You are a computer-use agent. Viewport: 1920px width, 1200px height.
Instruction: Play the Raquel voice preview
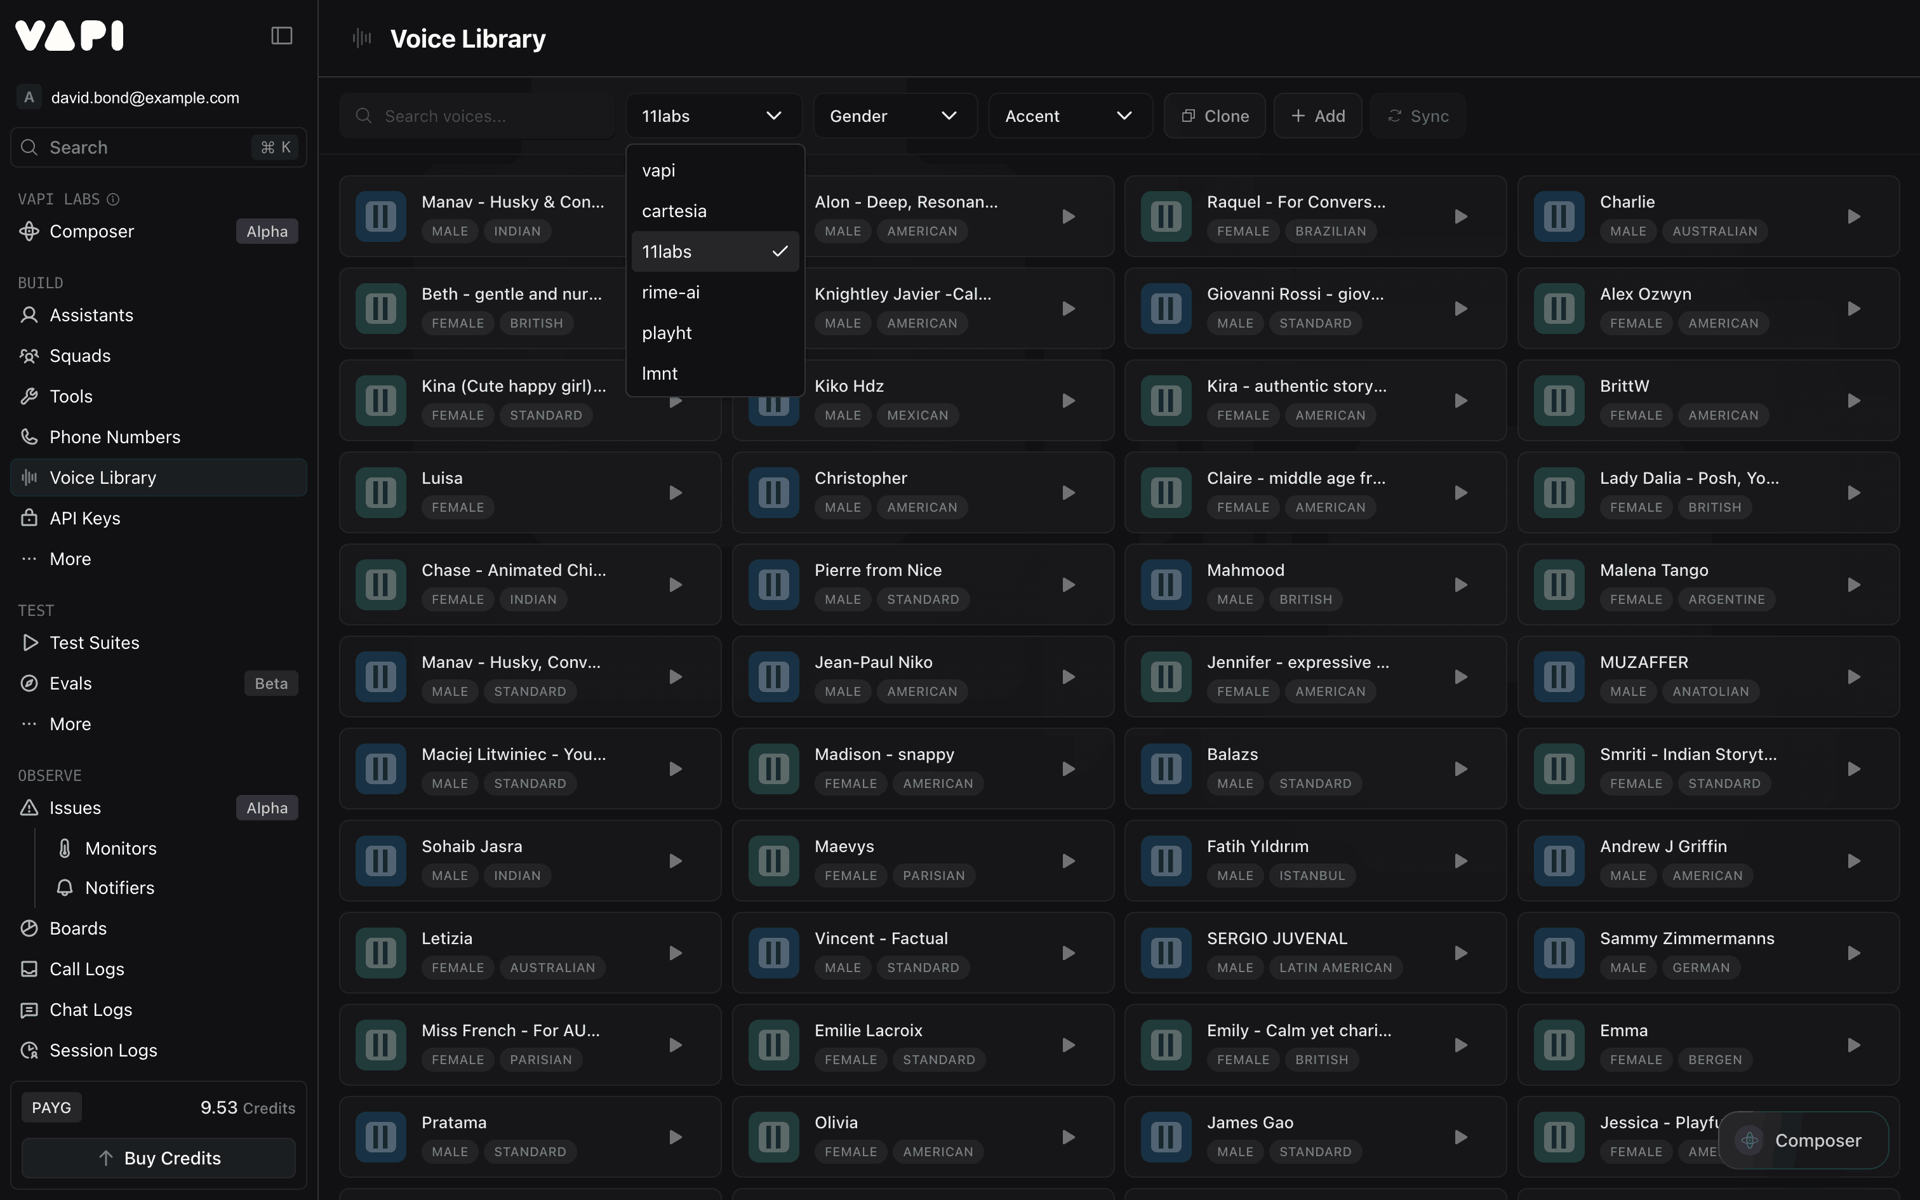(x=1461, y=217)
